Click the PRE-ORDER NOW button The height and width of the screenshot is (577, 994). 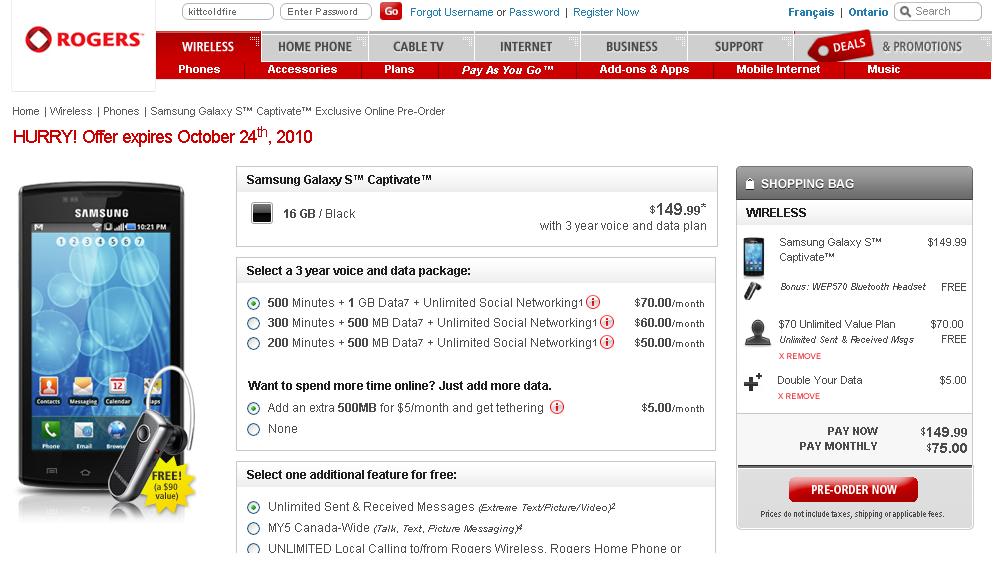click(x=852, y=489)
